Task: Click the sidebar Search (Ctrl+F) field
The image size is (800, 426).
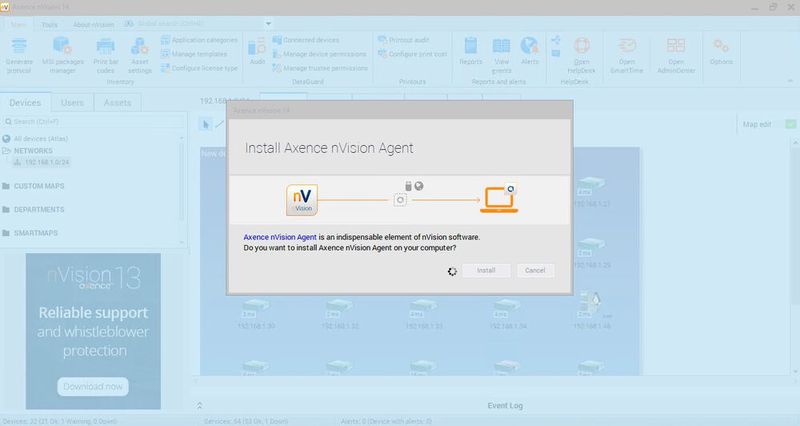Action: point(93,121)
